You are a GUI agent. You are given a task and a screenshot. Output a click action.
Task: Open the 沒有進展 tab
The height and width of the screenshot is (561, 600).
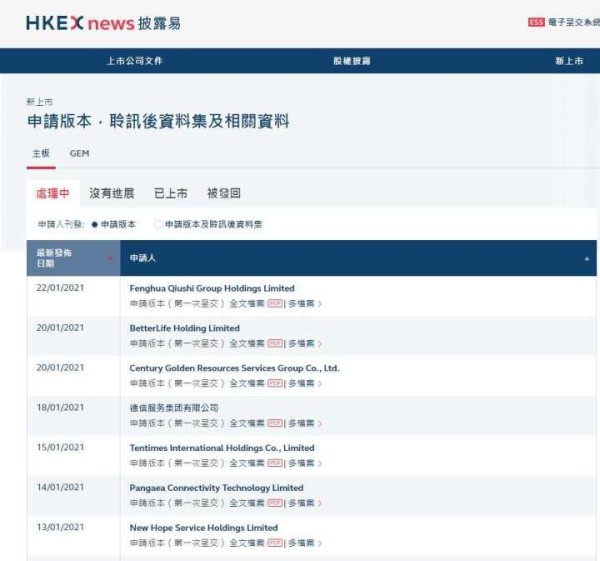click(x=111, y=193)
